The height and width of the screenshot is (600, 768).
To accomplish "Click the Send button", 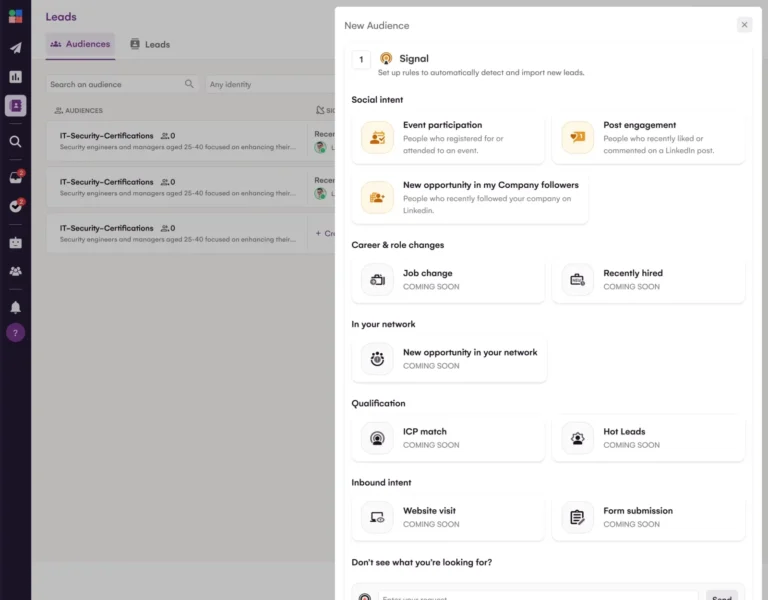I will [721, 596].
